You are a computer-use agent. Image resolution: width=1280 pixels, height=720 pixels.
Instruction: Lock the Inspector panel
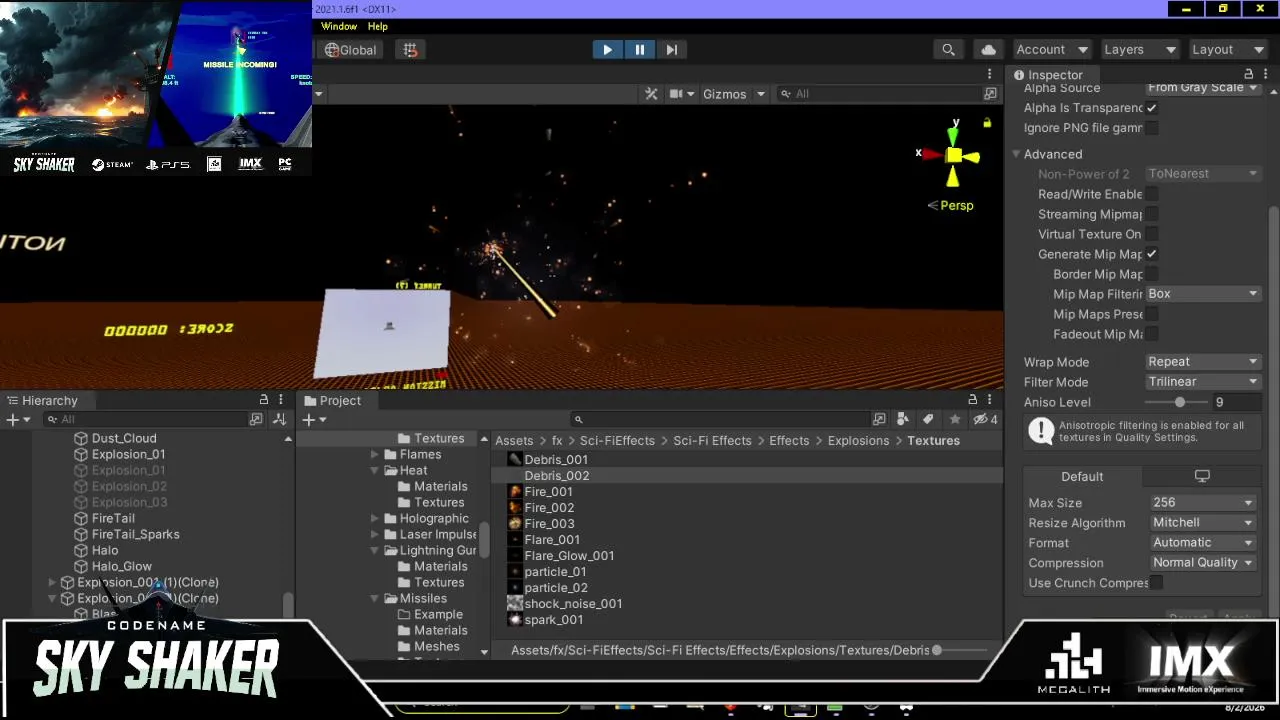[1248, 74]
